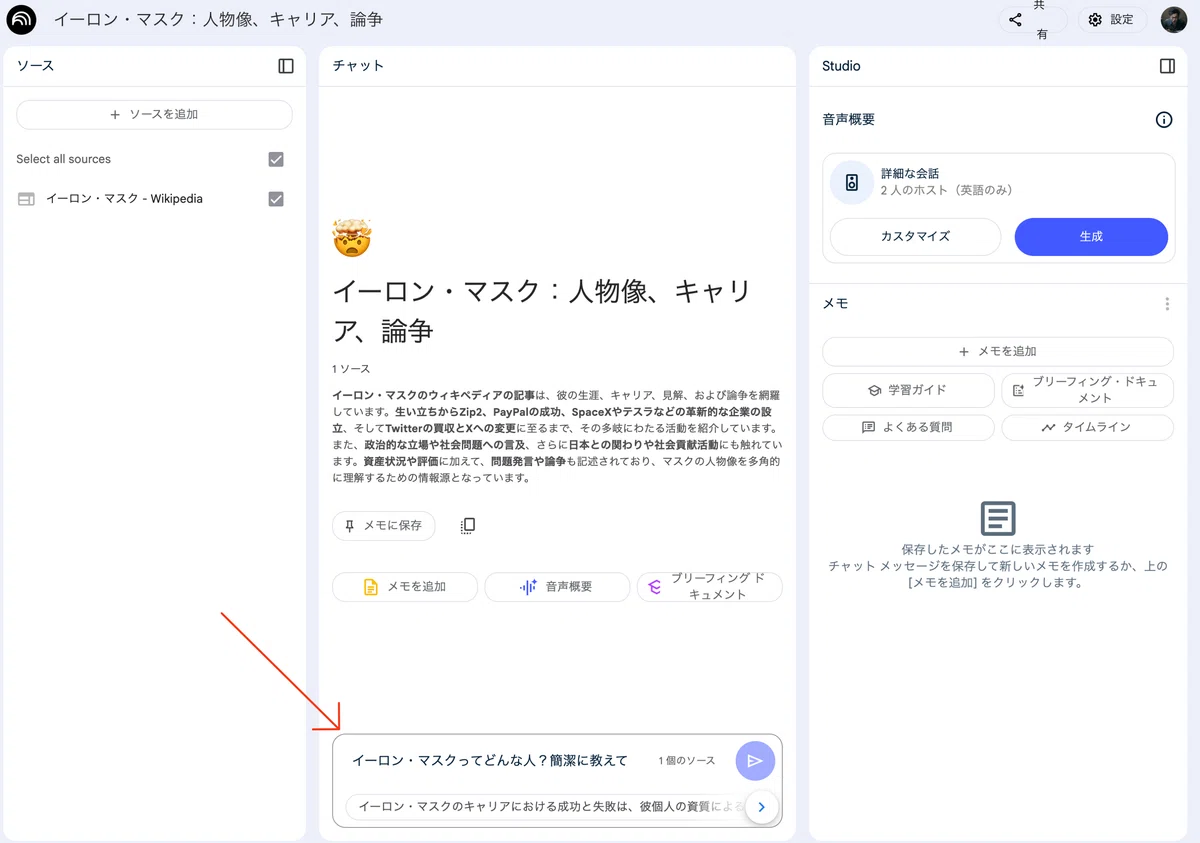This screenshot has width=1200, height=843.
Task: Click the ソースを追加 button
Action: pos(154,115)
